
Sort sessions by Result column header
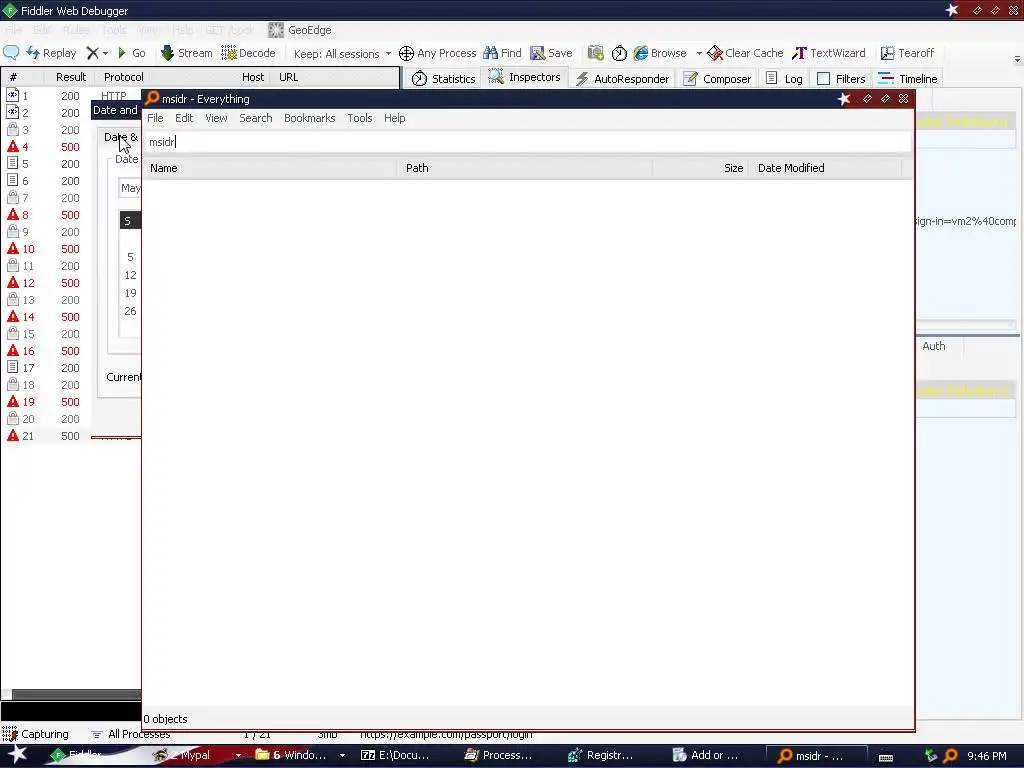(71, 77)
